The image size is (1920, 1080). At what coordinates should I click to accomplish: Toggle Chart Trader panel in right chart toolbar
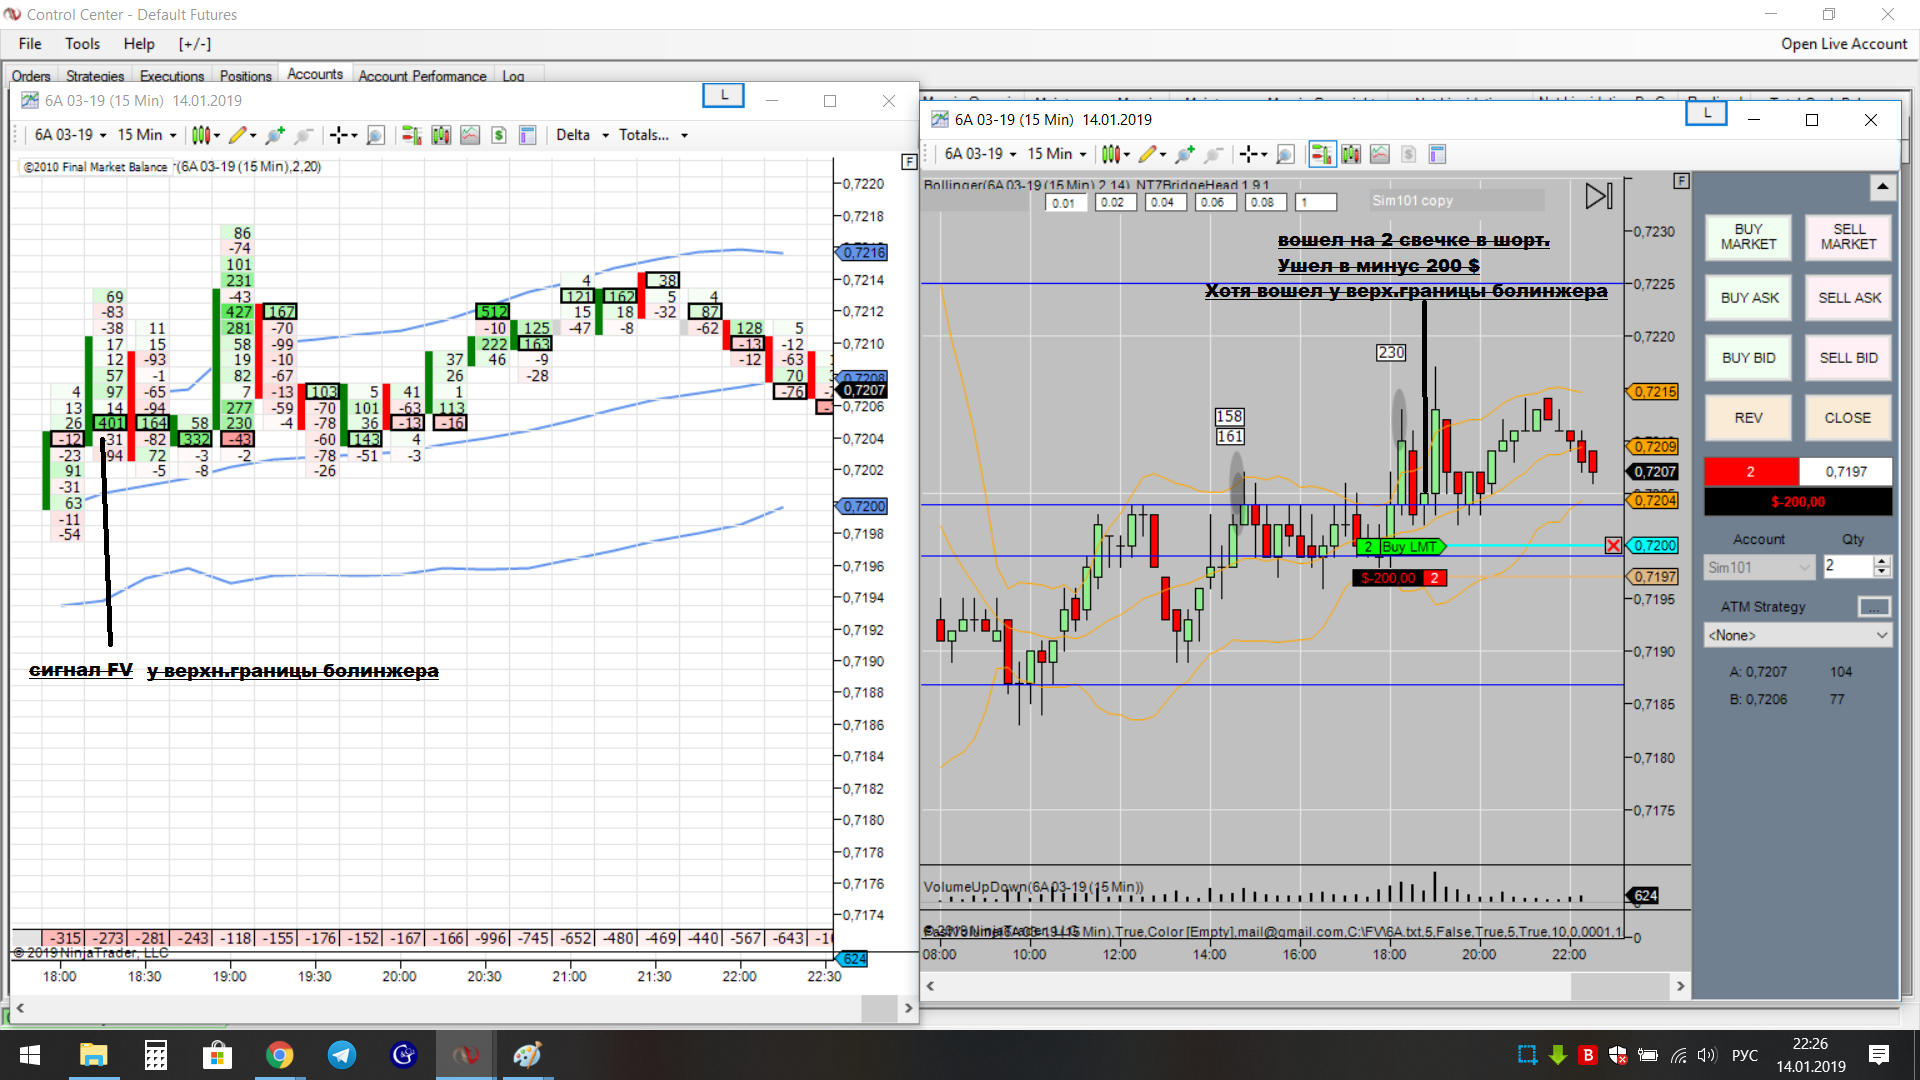1321,154
